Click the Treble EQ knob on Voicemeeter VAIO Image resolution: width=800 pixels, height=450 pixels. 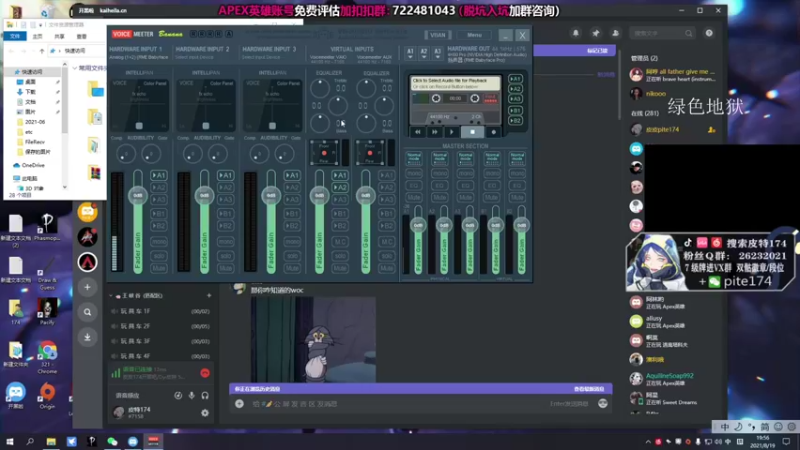coord(320,89)
